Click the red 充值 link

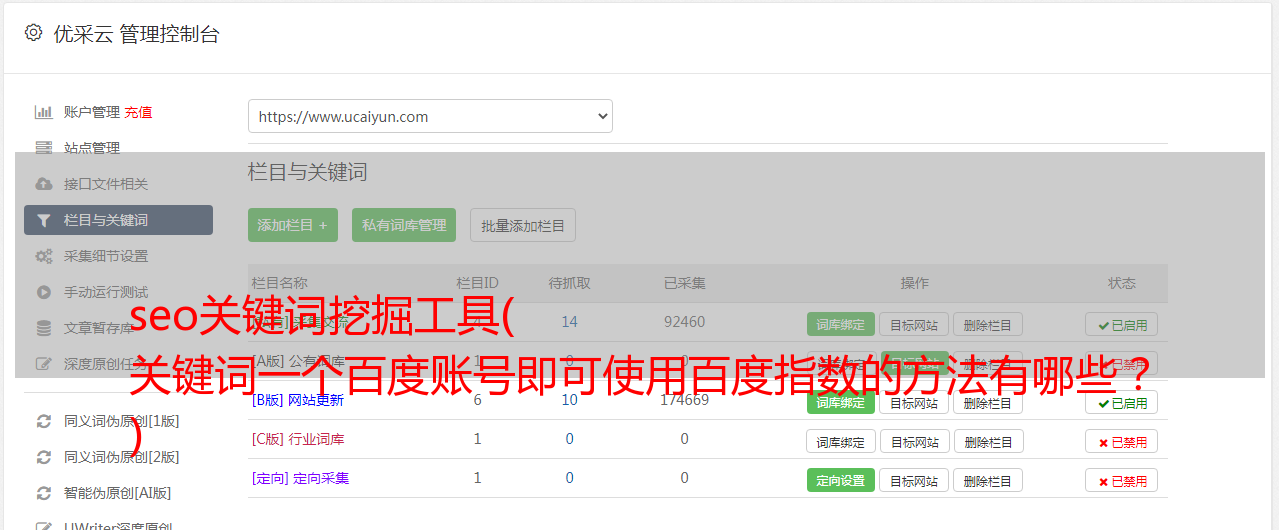coord(138,112)
